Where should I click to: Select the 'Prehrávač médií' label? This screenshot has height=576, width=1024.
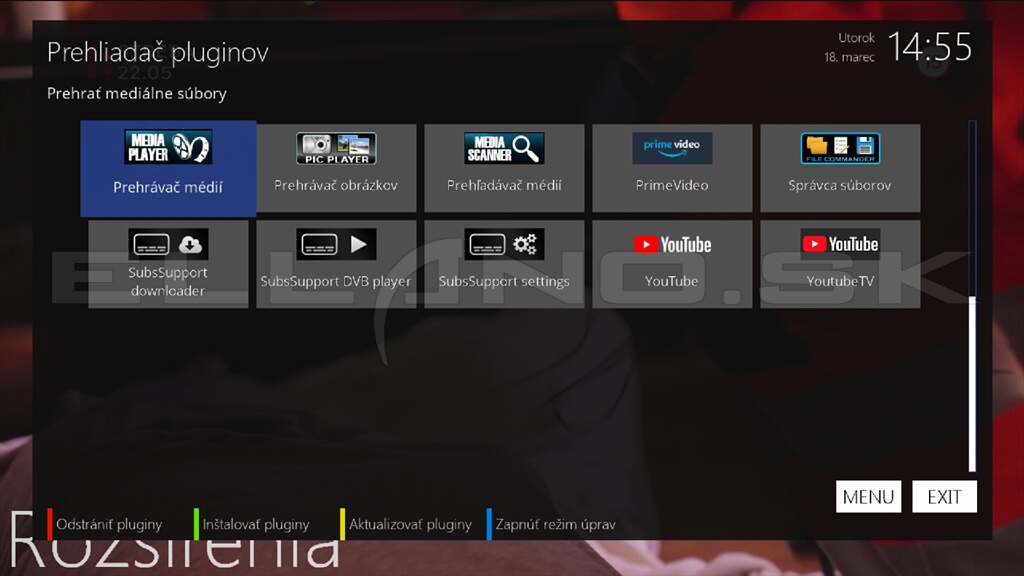tap(168, 187)
